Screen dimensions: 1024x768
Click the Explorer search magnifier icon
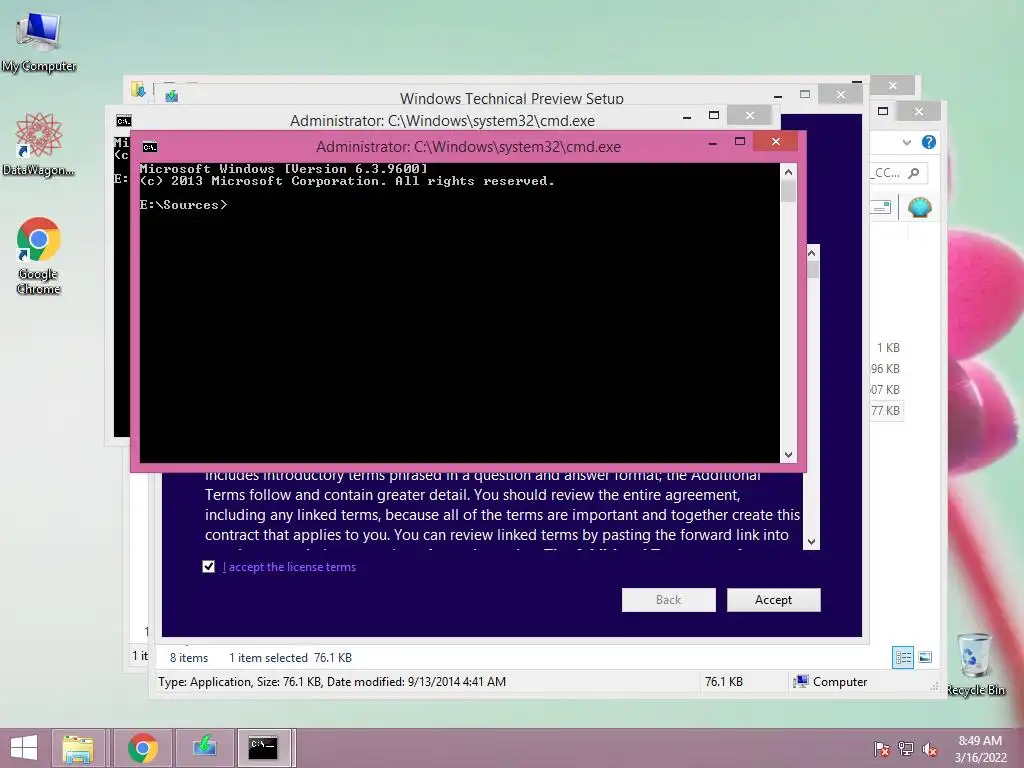[x=914, y=172]
